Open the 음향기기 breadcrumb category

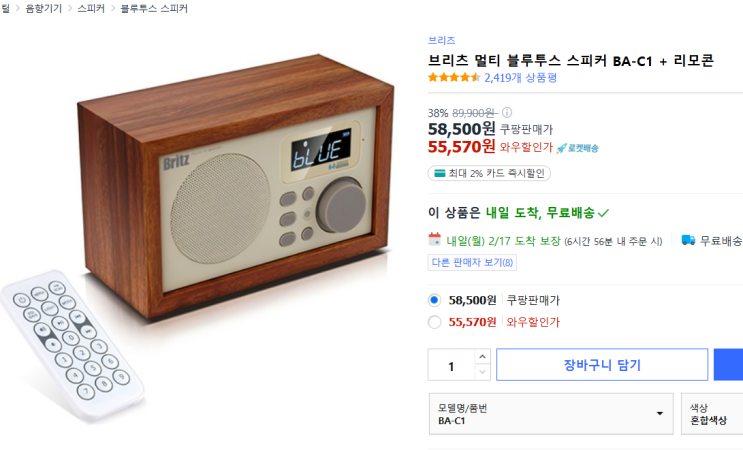coord(44,9)
